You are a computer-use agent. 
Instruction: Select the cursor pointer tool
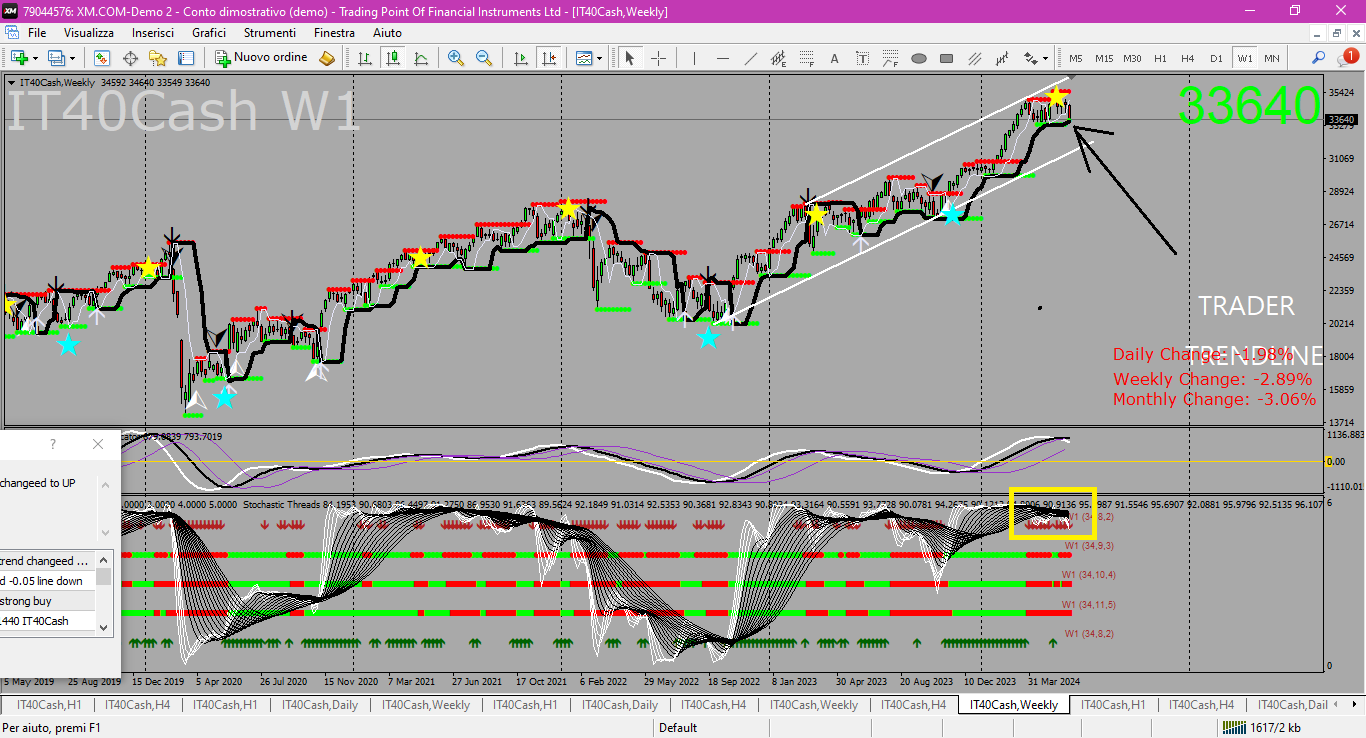(630, 58)
